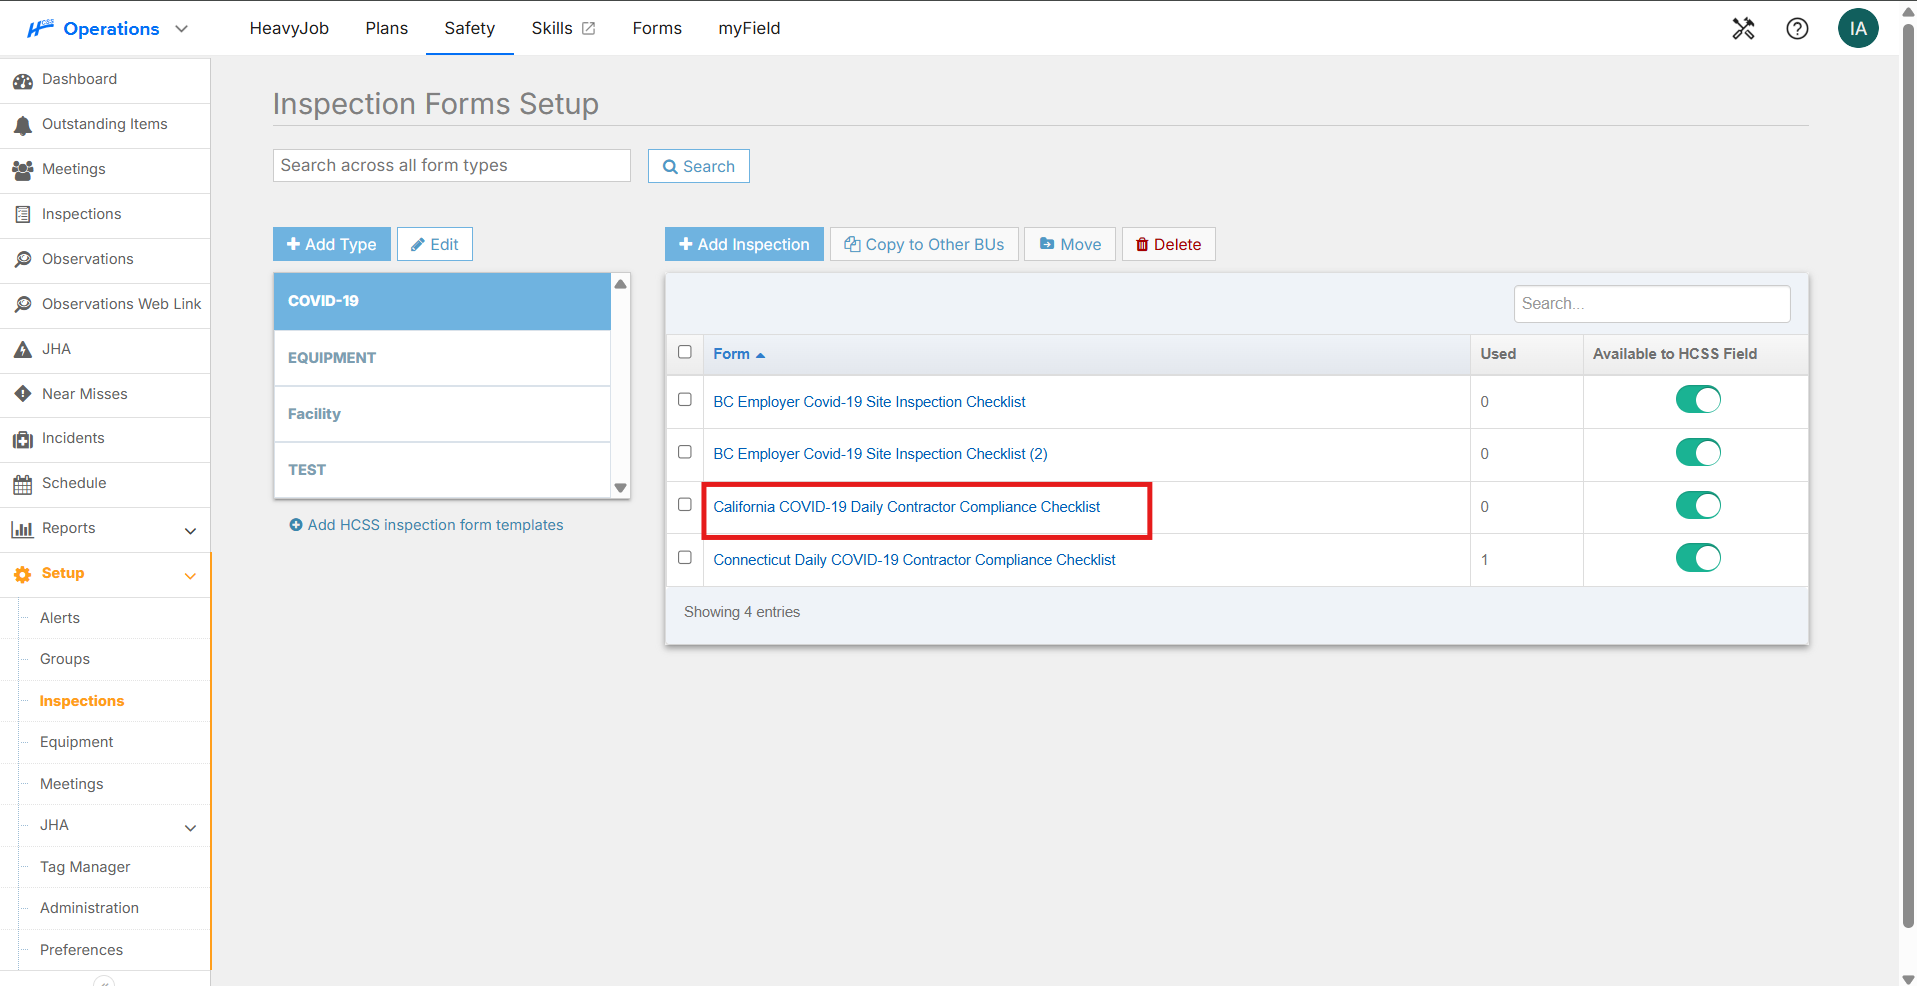Click the Schedule calendar icon
The height and width of the screenshot is (986, 1917).
point(22,484)
